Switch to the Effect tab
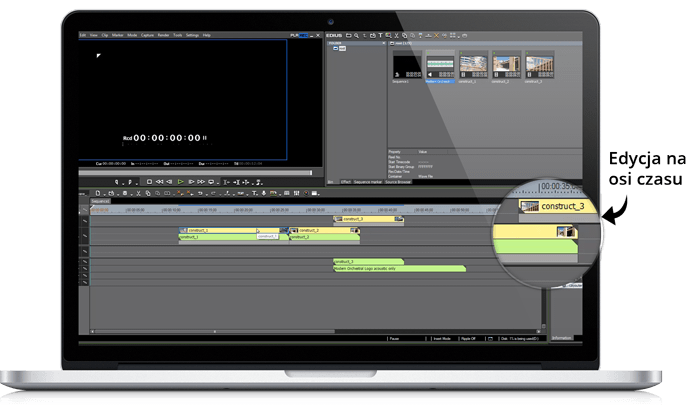695x410 pixels. coord(346,181)
